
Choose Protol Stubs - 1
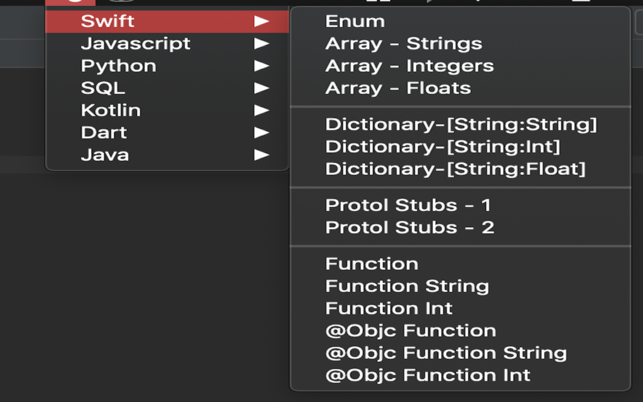[x=460, y=205]
